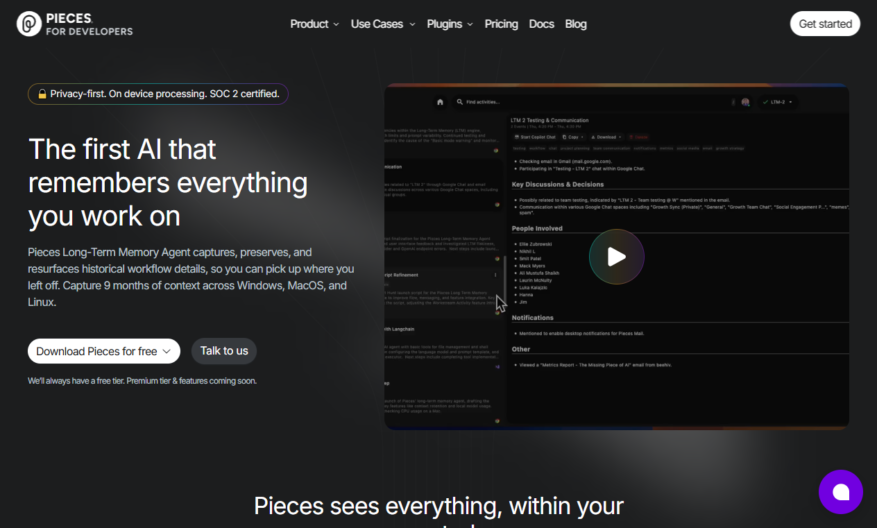Image resolution: width=877 pixels, height=528 pixels.
Task: Click Start Copilot Chat in video preview
Action: (535, 137)
